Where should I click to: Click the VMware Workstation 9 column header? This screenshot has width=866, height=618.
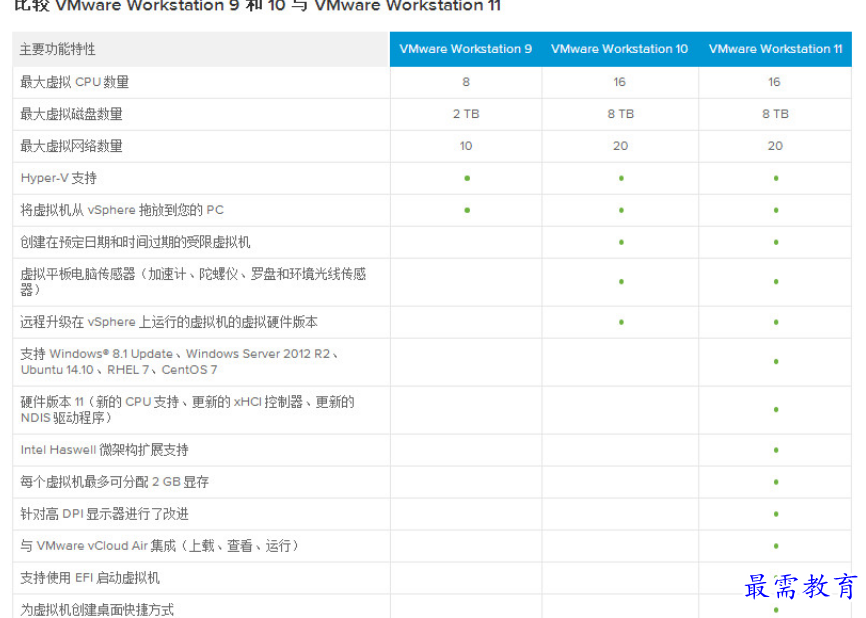coord(466,49)
